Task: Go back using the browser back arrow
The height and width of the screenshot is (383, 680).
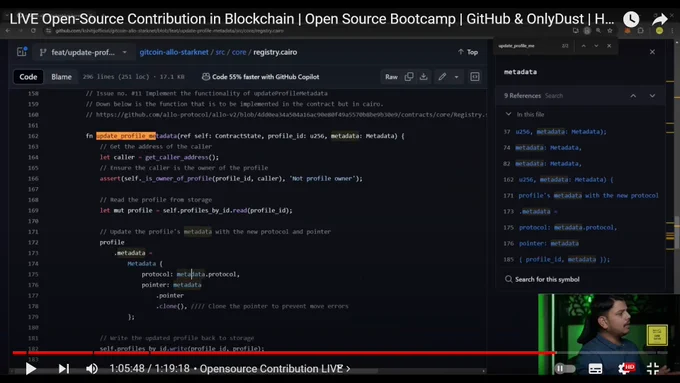Action: coord(8,30)
